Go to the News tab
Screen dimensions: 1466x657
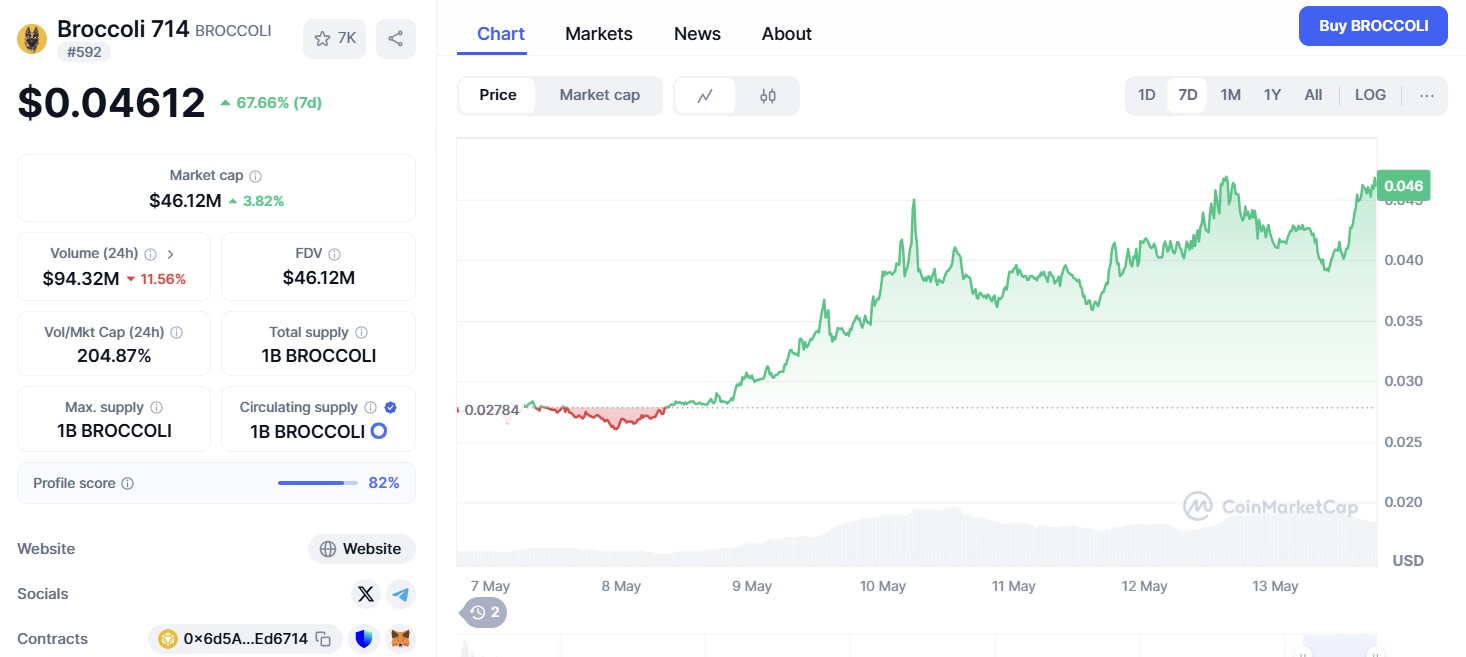coord(697,34)
